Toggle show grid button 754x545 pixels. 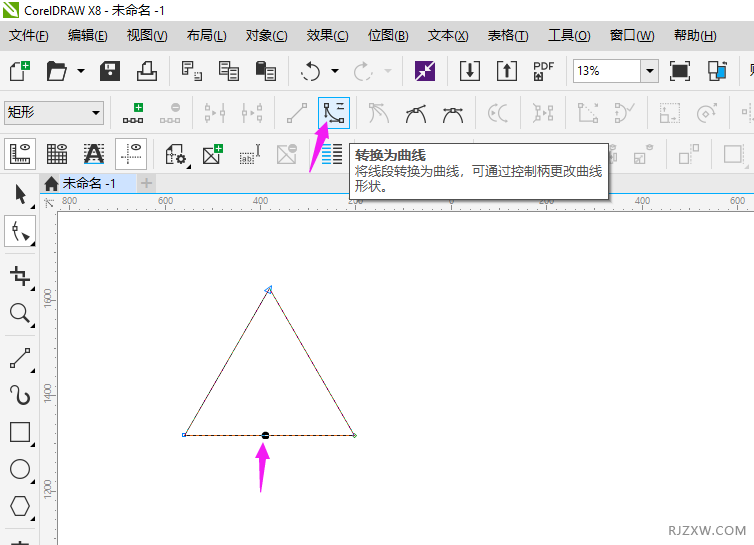pos(57,154)
